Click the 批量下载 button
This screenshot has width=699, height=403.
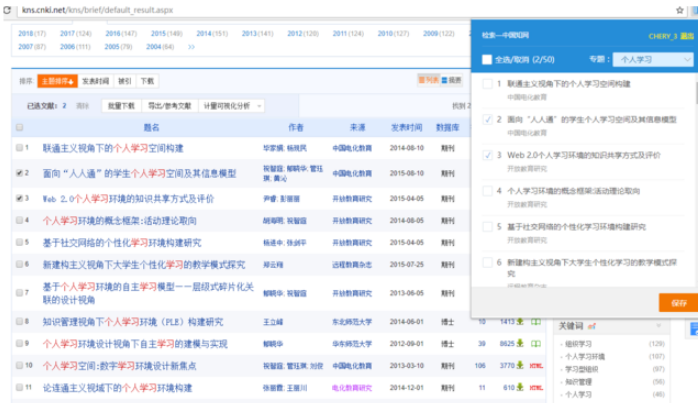tap(121, 106)
